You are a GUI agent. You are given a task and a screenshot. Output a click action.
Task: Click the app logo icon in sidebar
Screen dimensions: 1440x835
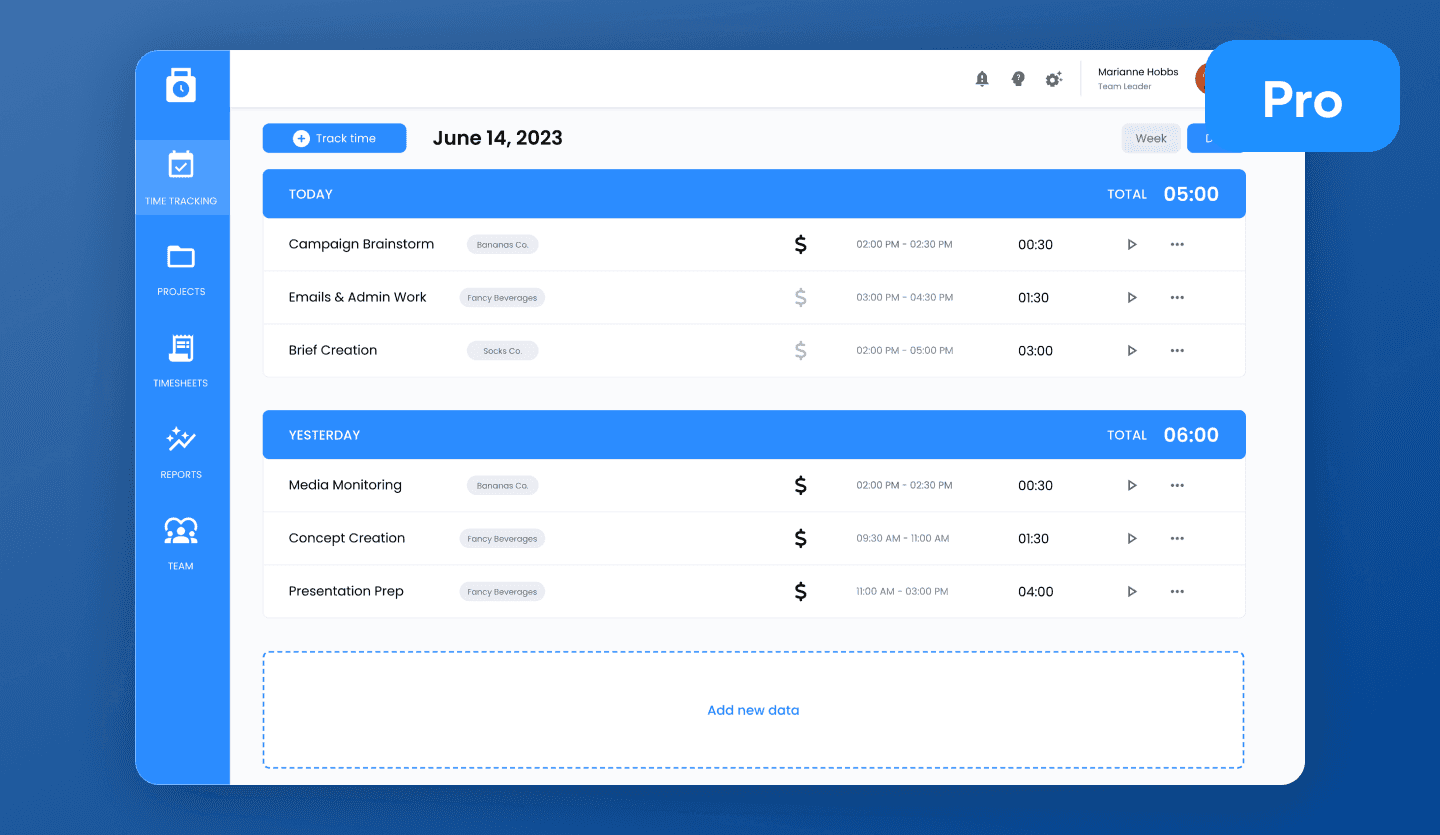click(x=181, y=85)
